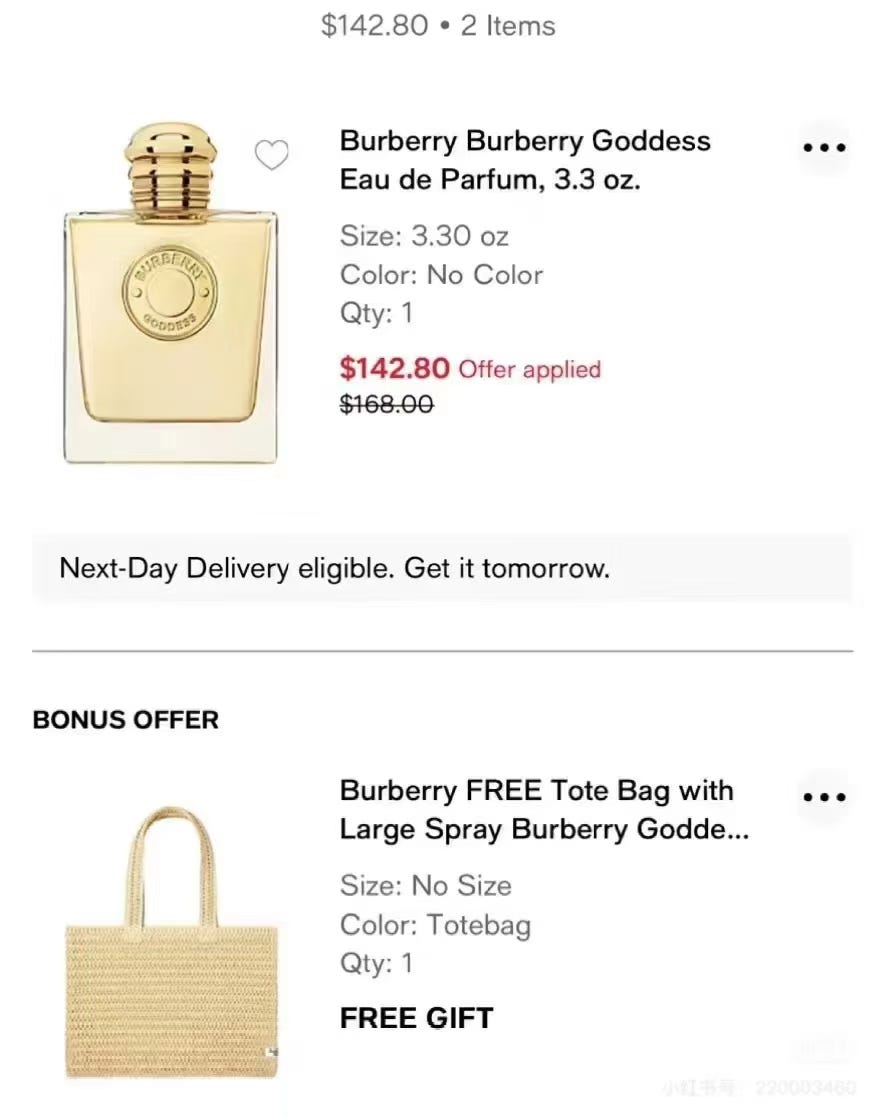Open the Burberry Goddess Eau de Parfum title
The height and width of the screenshot is (1118, 882).
pos(525,160)
